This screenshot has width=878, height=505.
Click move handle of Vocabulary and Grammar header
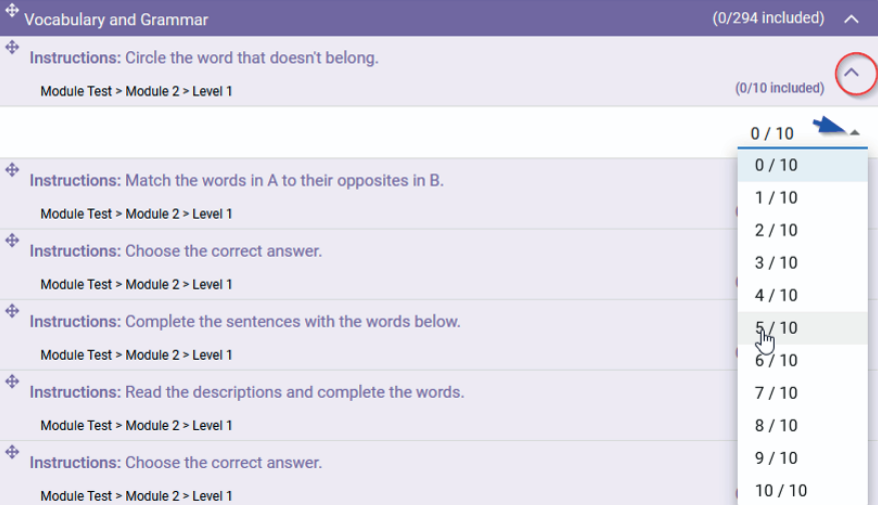[12, 10]
